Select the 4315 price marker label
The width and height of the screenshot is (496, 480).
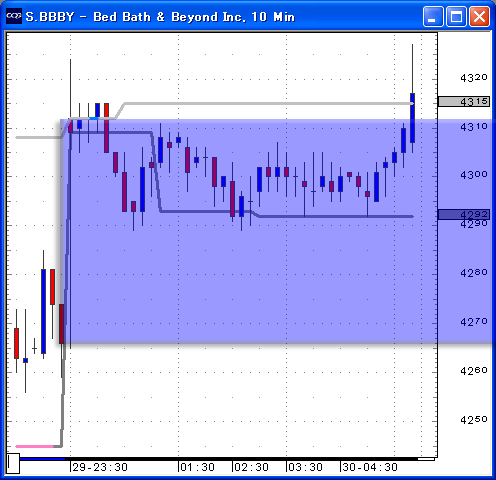pyautogui.click(x=464, y=101)
